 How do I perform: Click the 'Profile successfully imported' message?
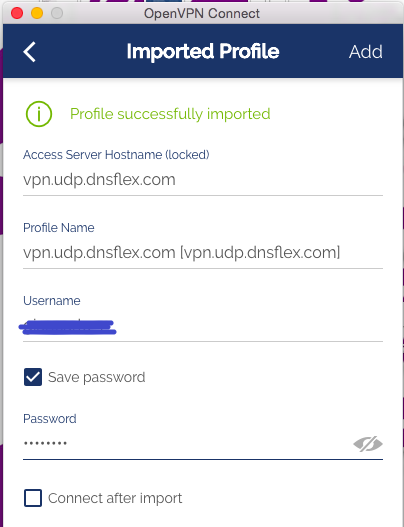pos(170,114)
